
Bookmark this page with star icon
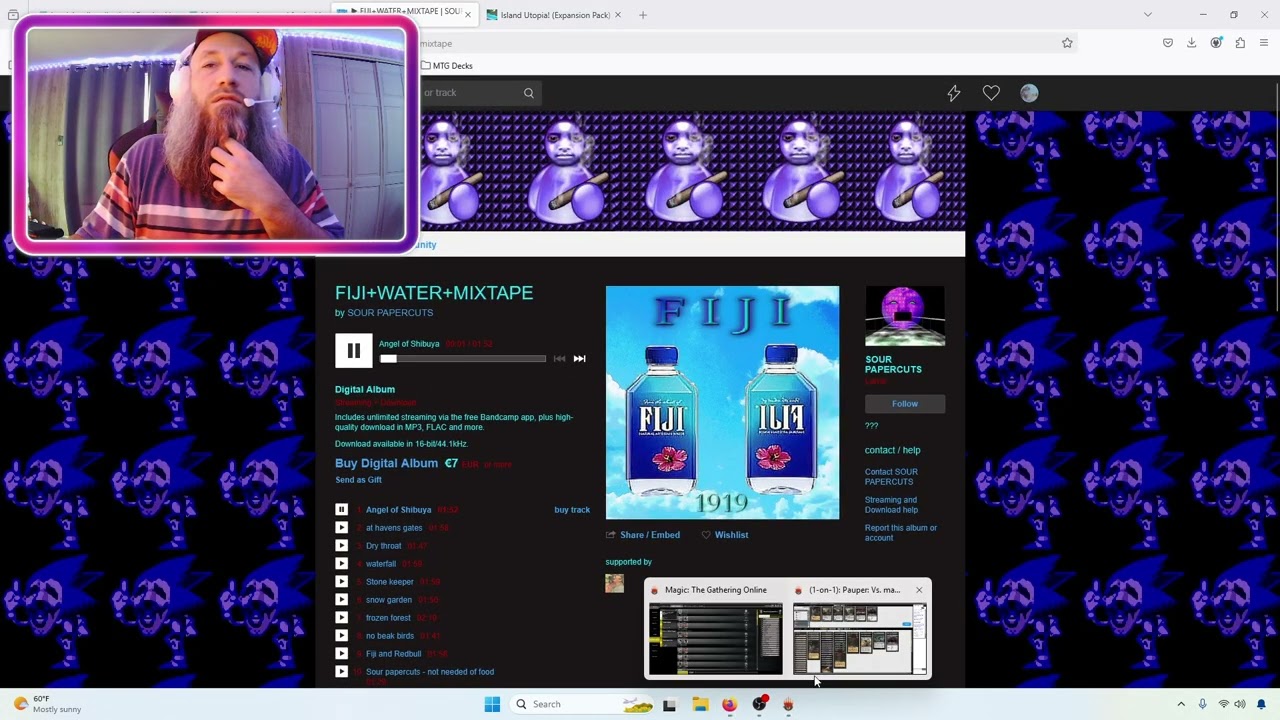[x=1067, y=43]
